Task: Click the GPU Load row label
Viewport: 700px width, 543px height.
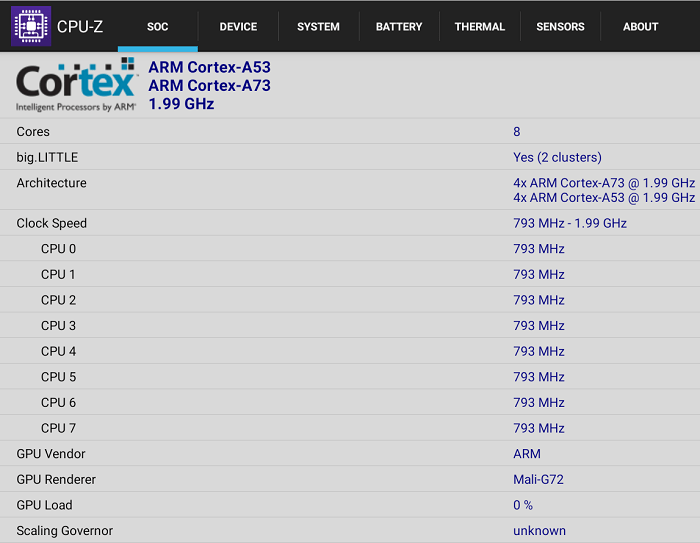Action: 44,505
